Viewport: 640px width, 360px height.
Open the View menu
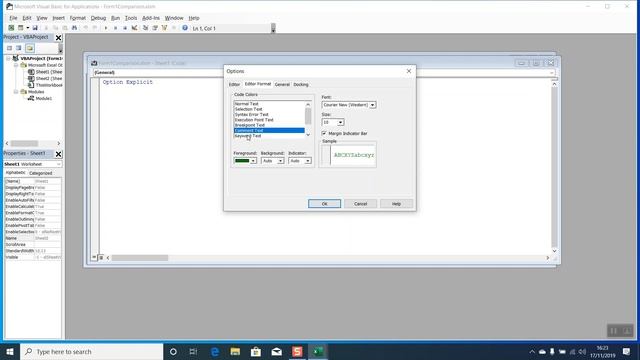[x=42, y=18]
